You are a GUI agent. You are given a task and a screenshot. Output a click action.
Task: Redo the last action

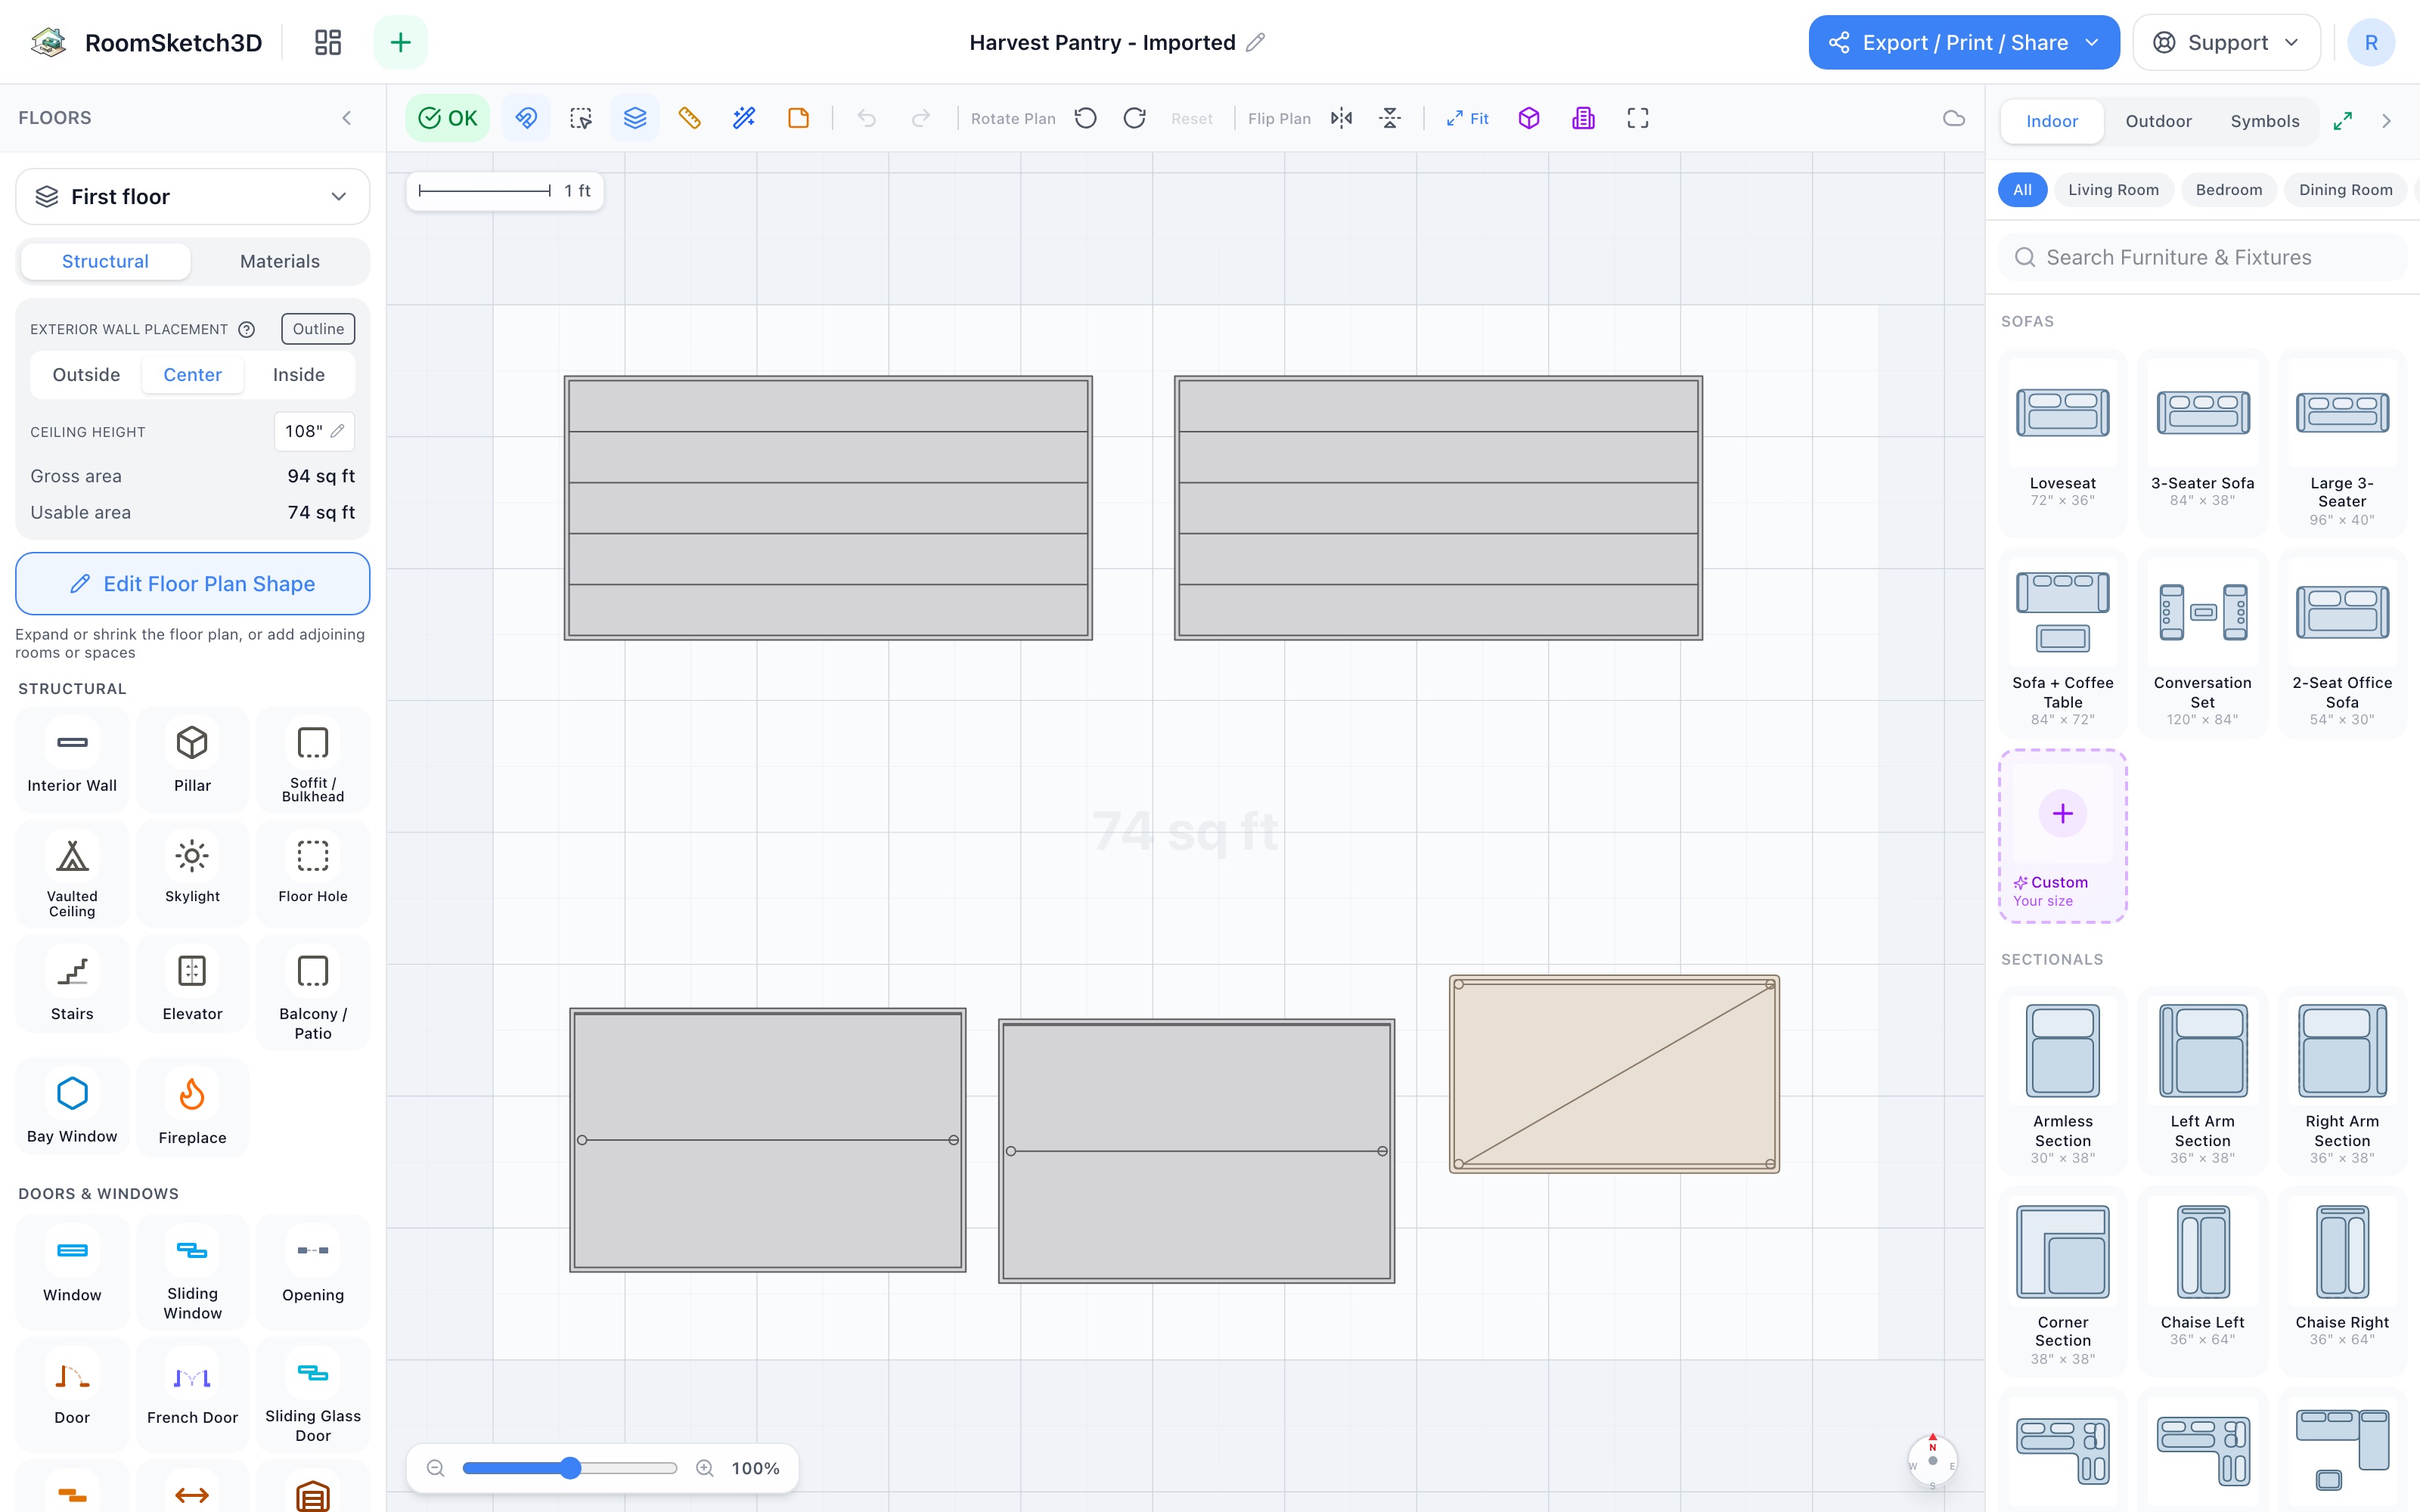(x=921, y=118)
